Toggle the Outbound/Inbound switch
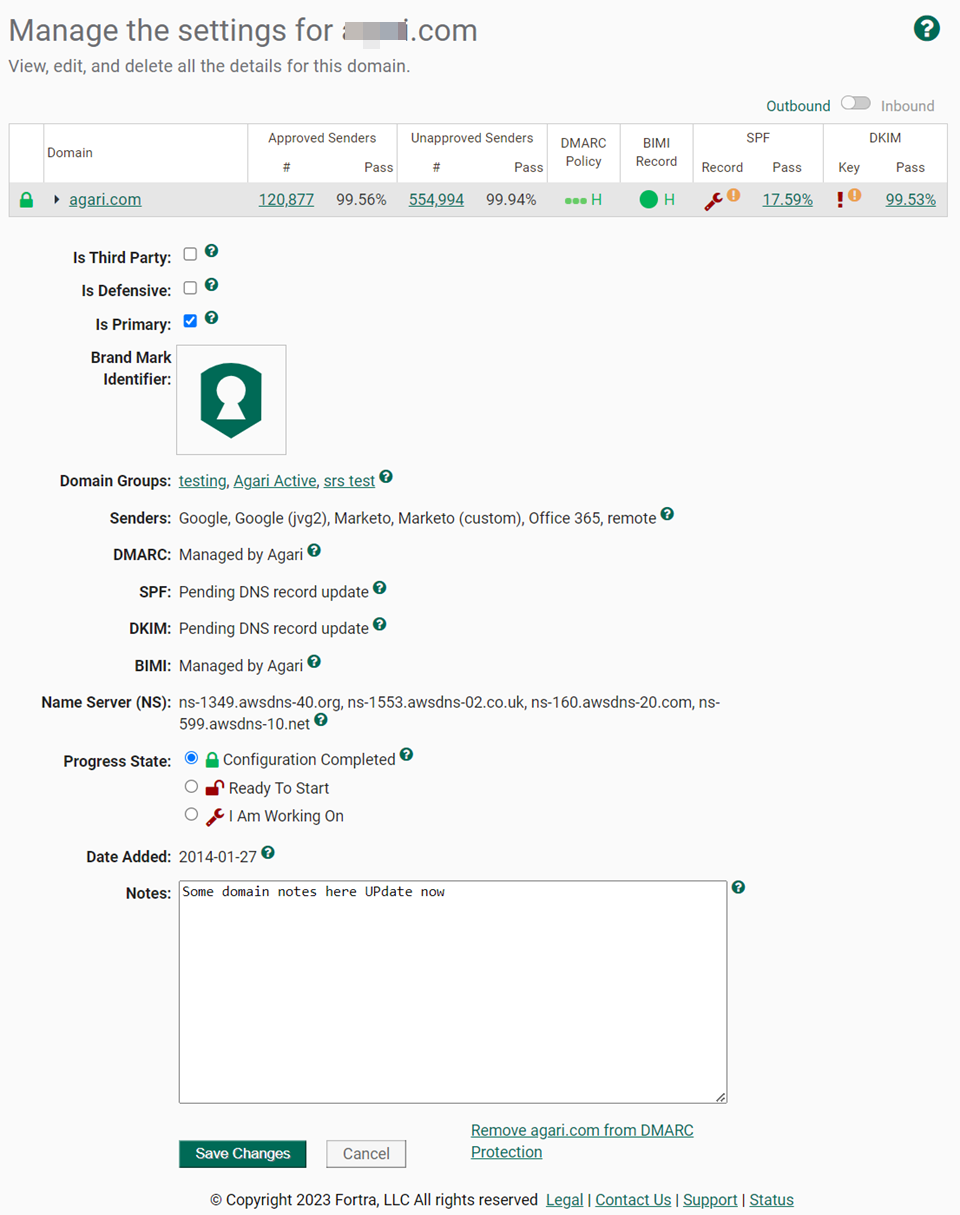This screenshot has height=1215, width=960. [855, 103]
